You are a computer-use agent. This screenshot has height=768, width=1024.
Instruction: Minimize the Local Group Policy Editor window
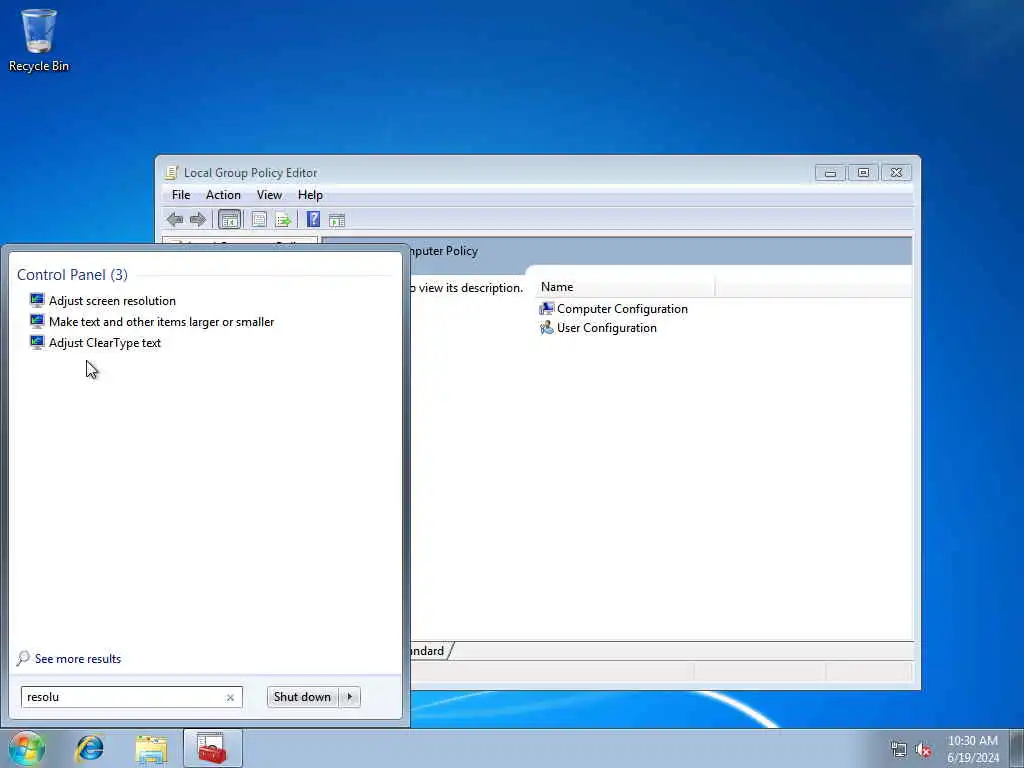tap(830, 172)
